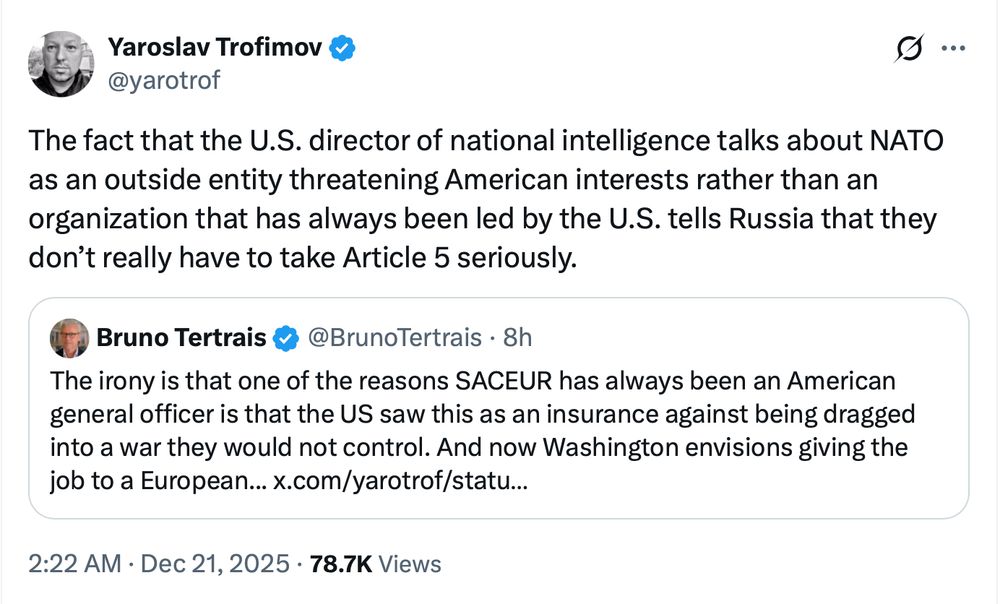
Task: Open Yaroslav Trofimov's profile picture
Action: 62,64
